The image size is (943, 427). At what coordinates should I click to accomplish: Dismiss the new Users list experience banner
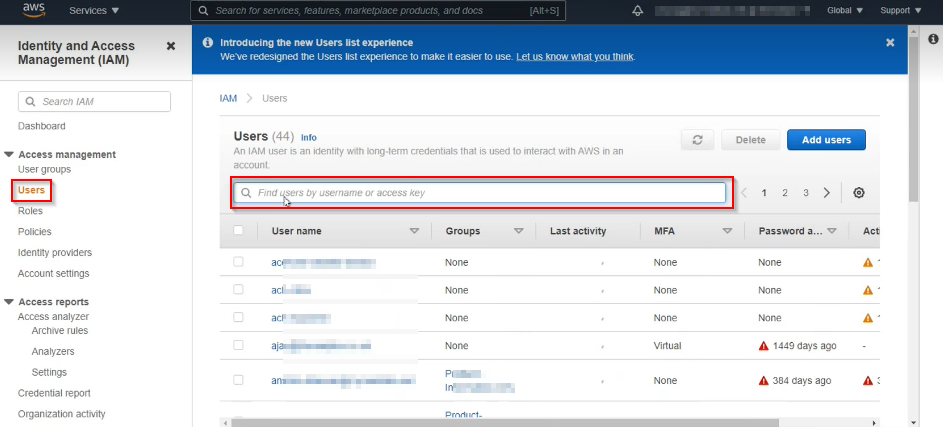(890, 43)
